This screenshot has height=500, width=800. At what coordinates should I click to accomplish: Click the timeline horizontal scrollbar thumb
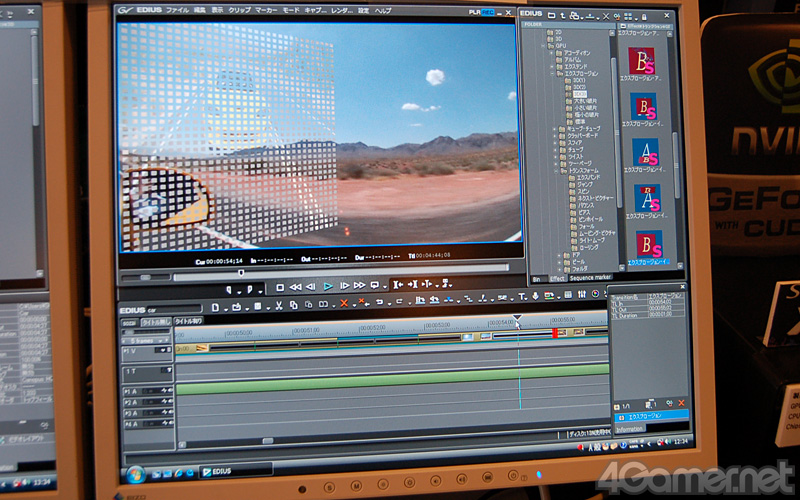pos(268,441)
